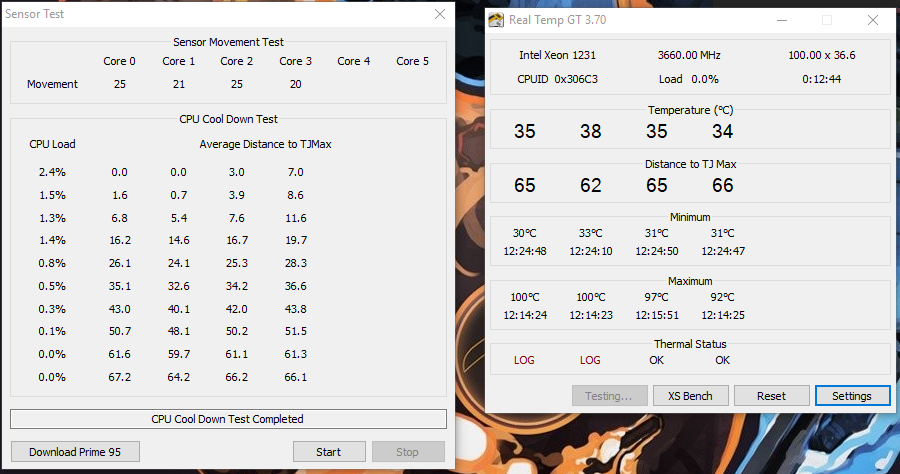Image resolution: width=900 pixels, height=474 pixels.
Task: Start the Sensor Test
Action: [x=329, y=452]
